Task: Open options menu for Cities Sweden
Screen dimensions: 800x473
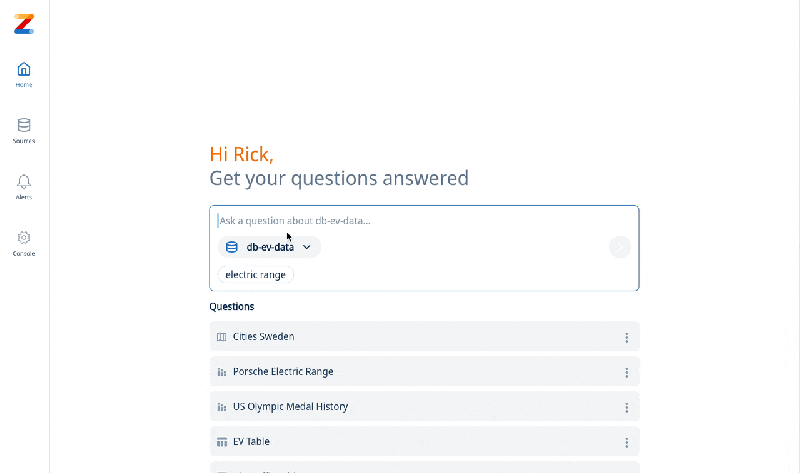Action: point(627,337)
